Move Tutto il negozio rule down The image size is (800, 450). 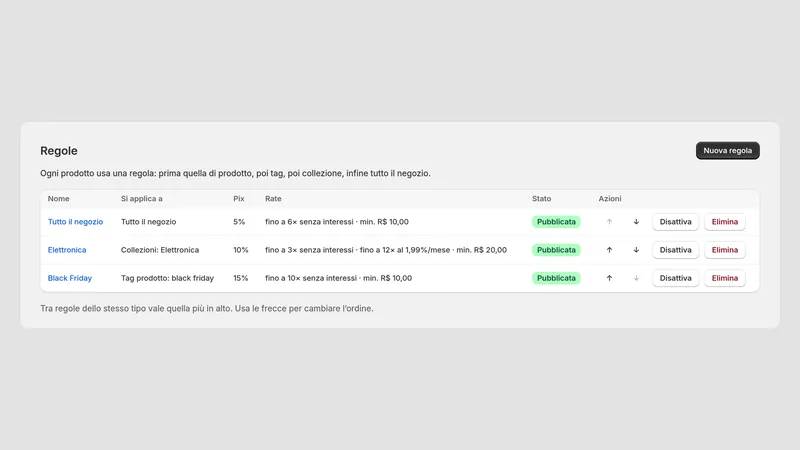636,222
